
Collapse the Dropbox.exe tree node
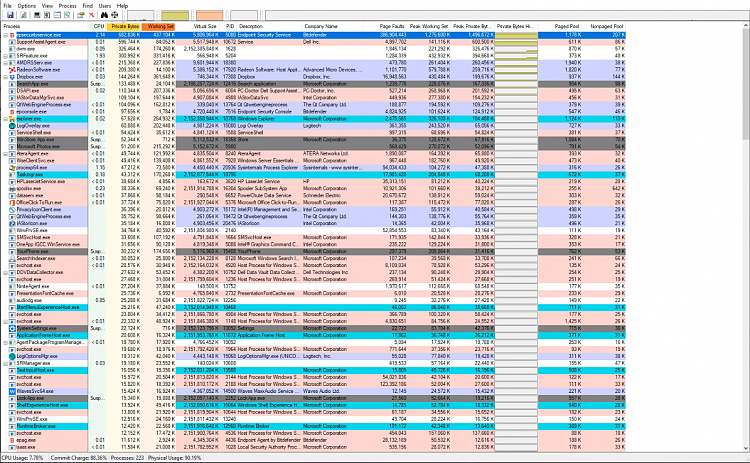pos(6,77)
